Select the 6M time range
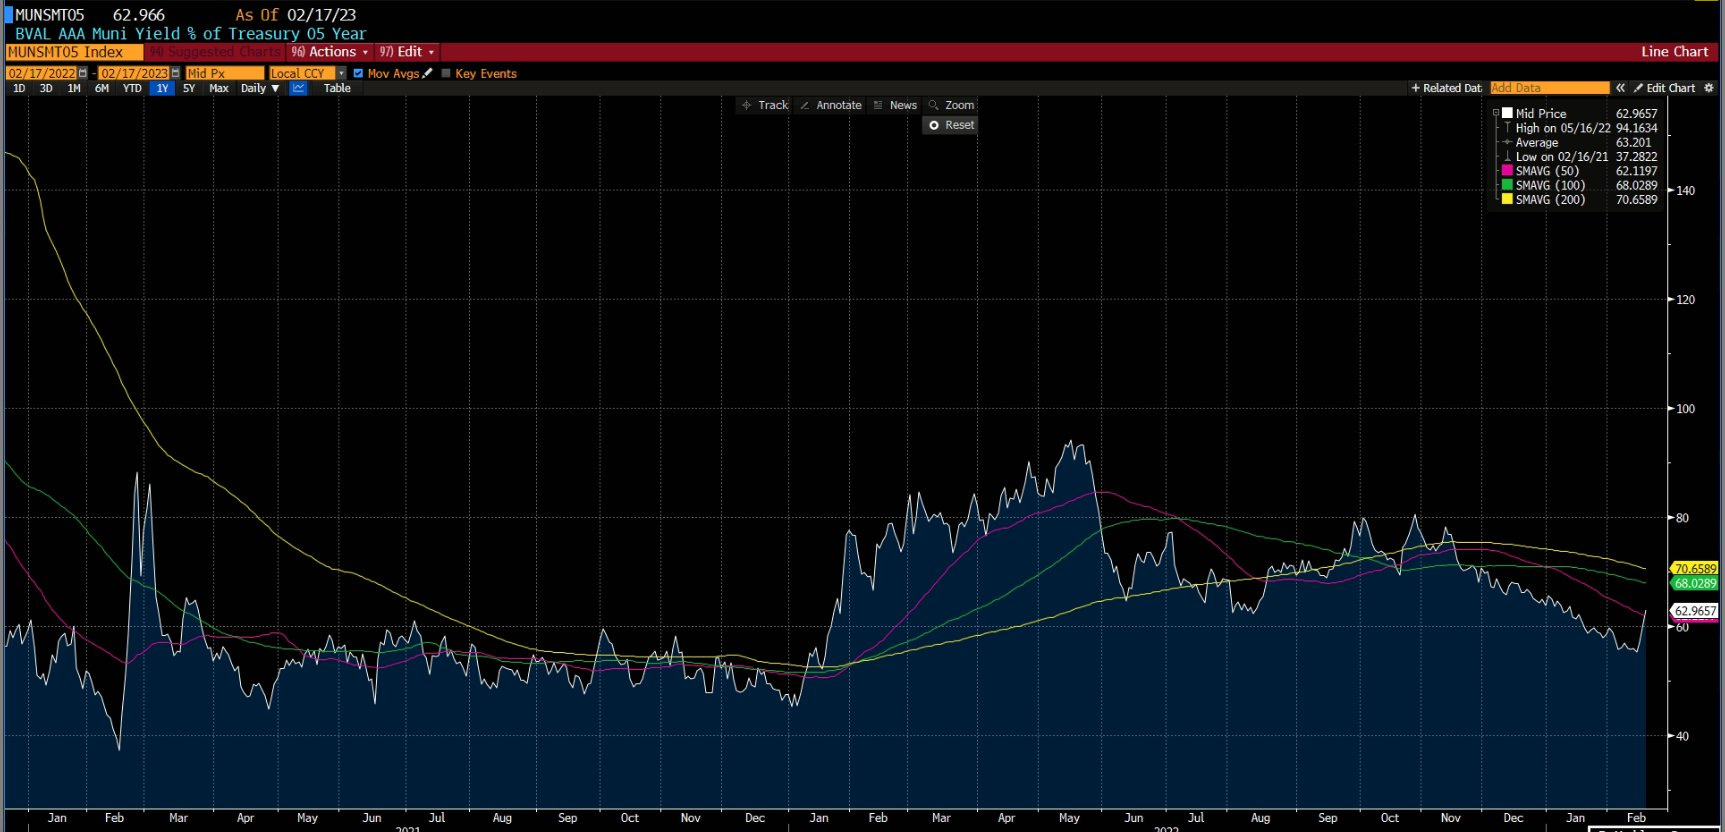The height and width of the screenshot is (832, 1725). pyautogui.click(x=102, y=88)
